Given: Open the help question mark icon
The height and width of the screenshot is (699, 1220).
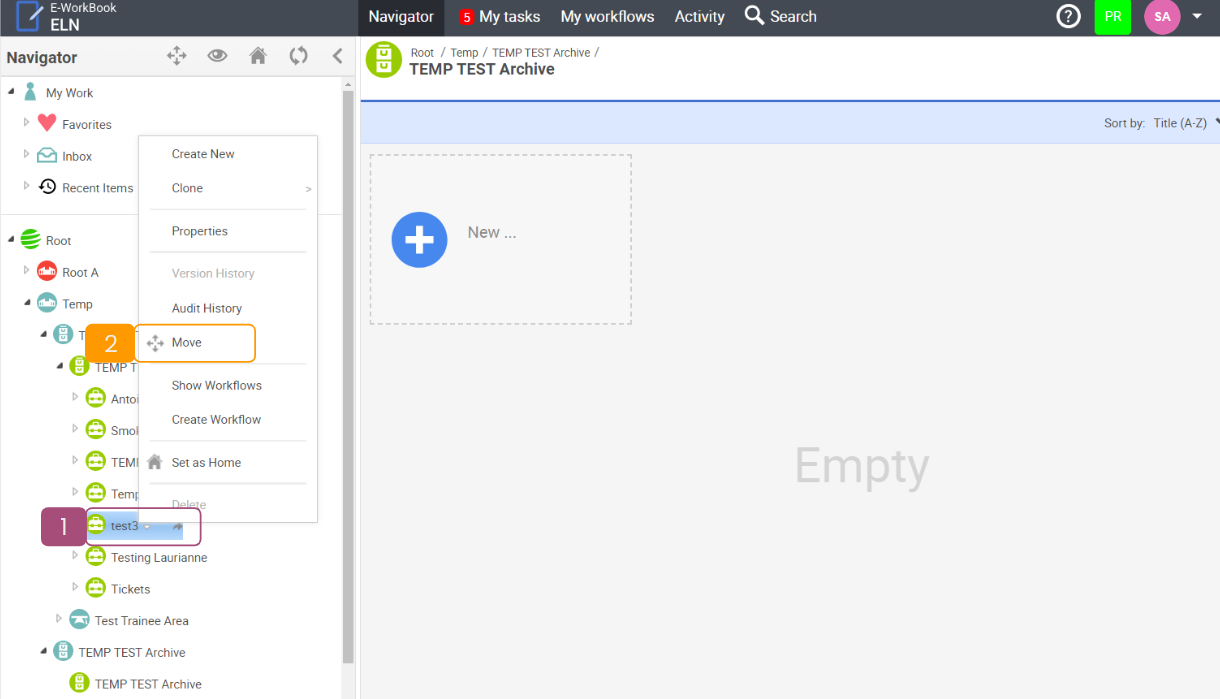Looking at the screenshot, I should pyautogui.click(x=1068, y=17).
